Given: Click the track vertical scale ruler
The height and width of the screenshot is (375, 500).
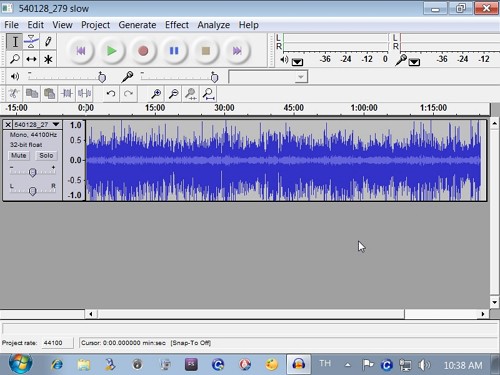Looking at the screenshot, I should (74, 160).
